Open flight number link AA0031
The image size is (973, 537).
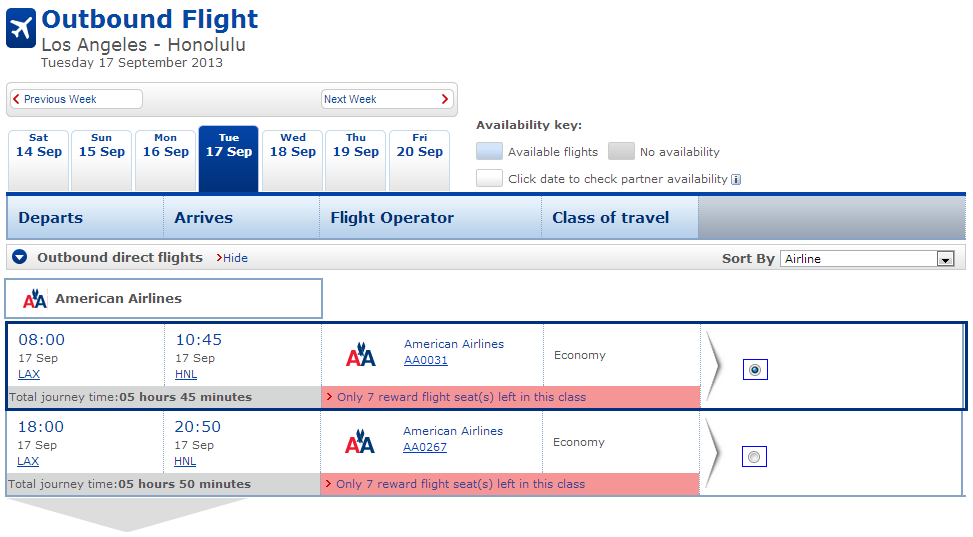tap(426, 360)
